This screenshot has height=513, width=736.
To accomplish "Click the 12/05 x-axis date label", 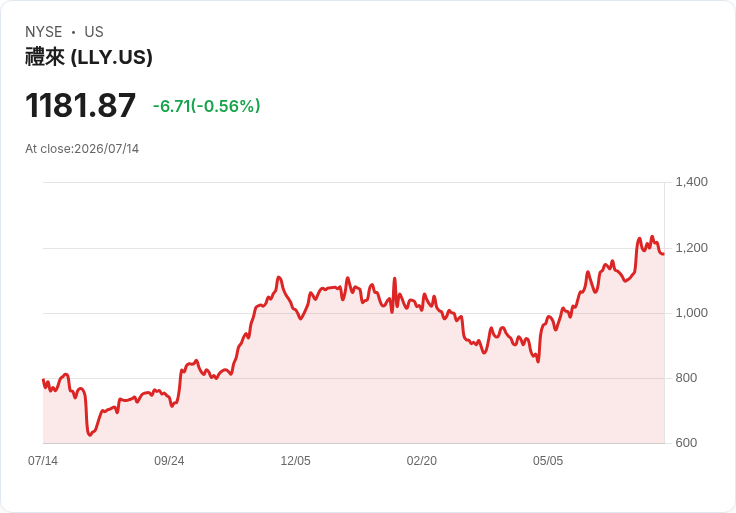I will coord(295,461).
